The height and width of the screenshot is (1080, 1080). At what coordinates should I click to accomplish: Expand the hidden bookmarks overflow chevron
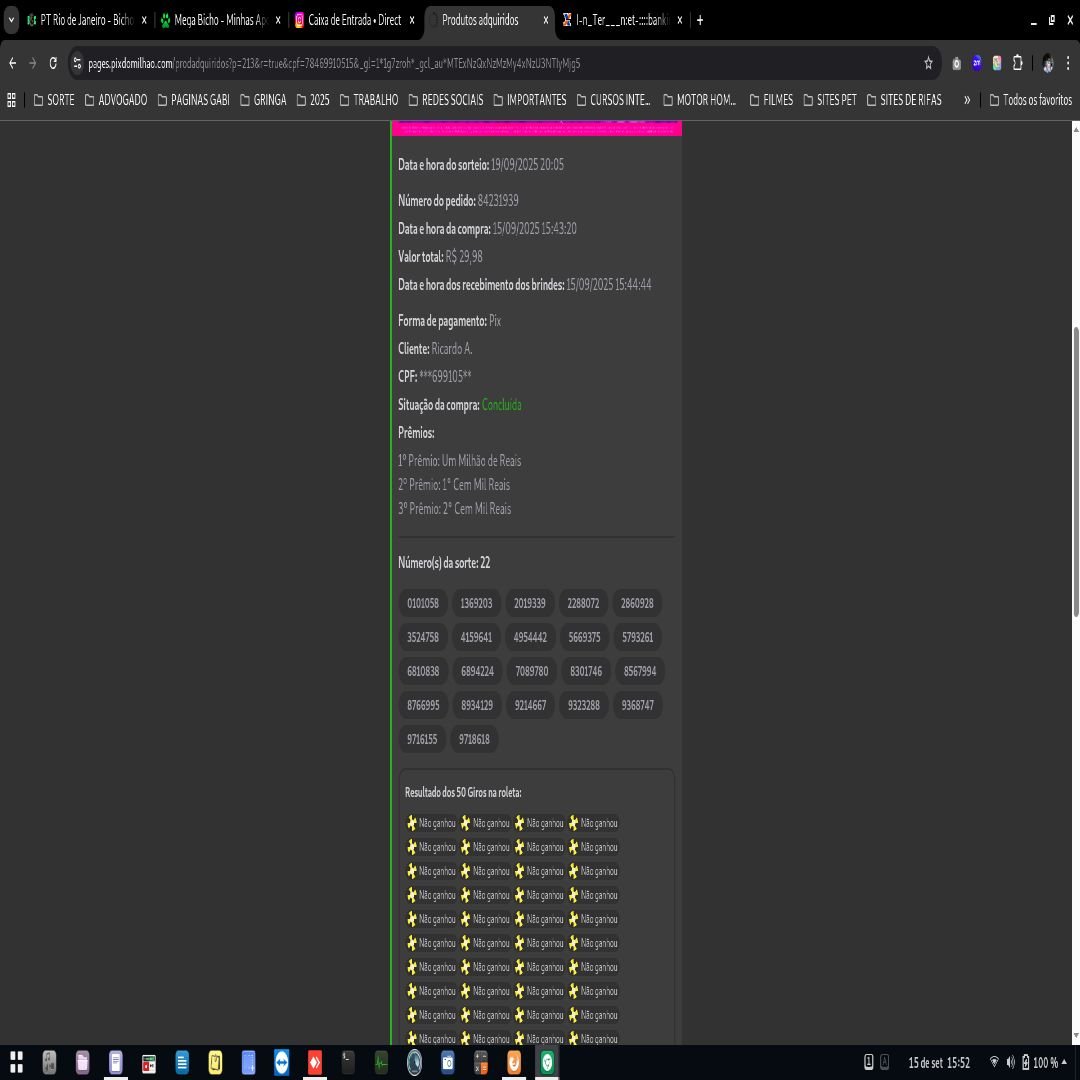tap(966, 100)
